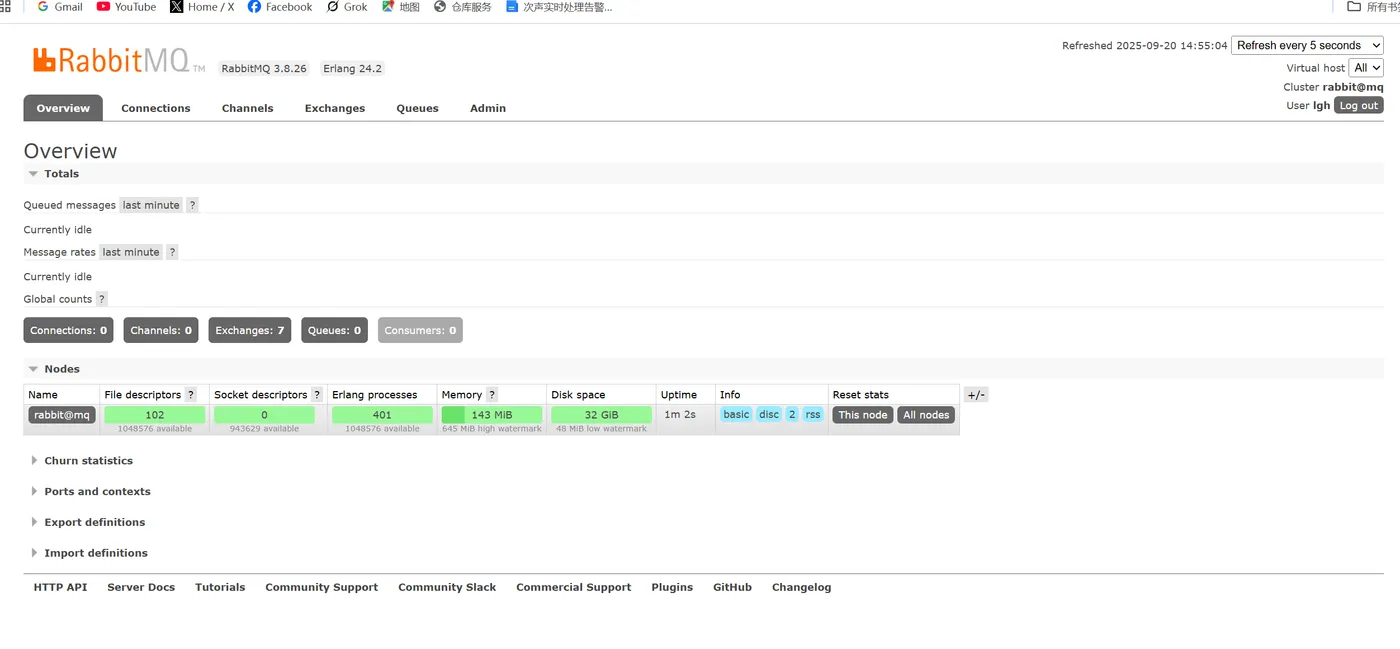
Task: Toggle node columns with +/- button
Action: [x=976, y=395]
